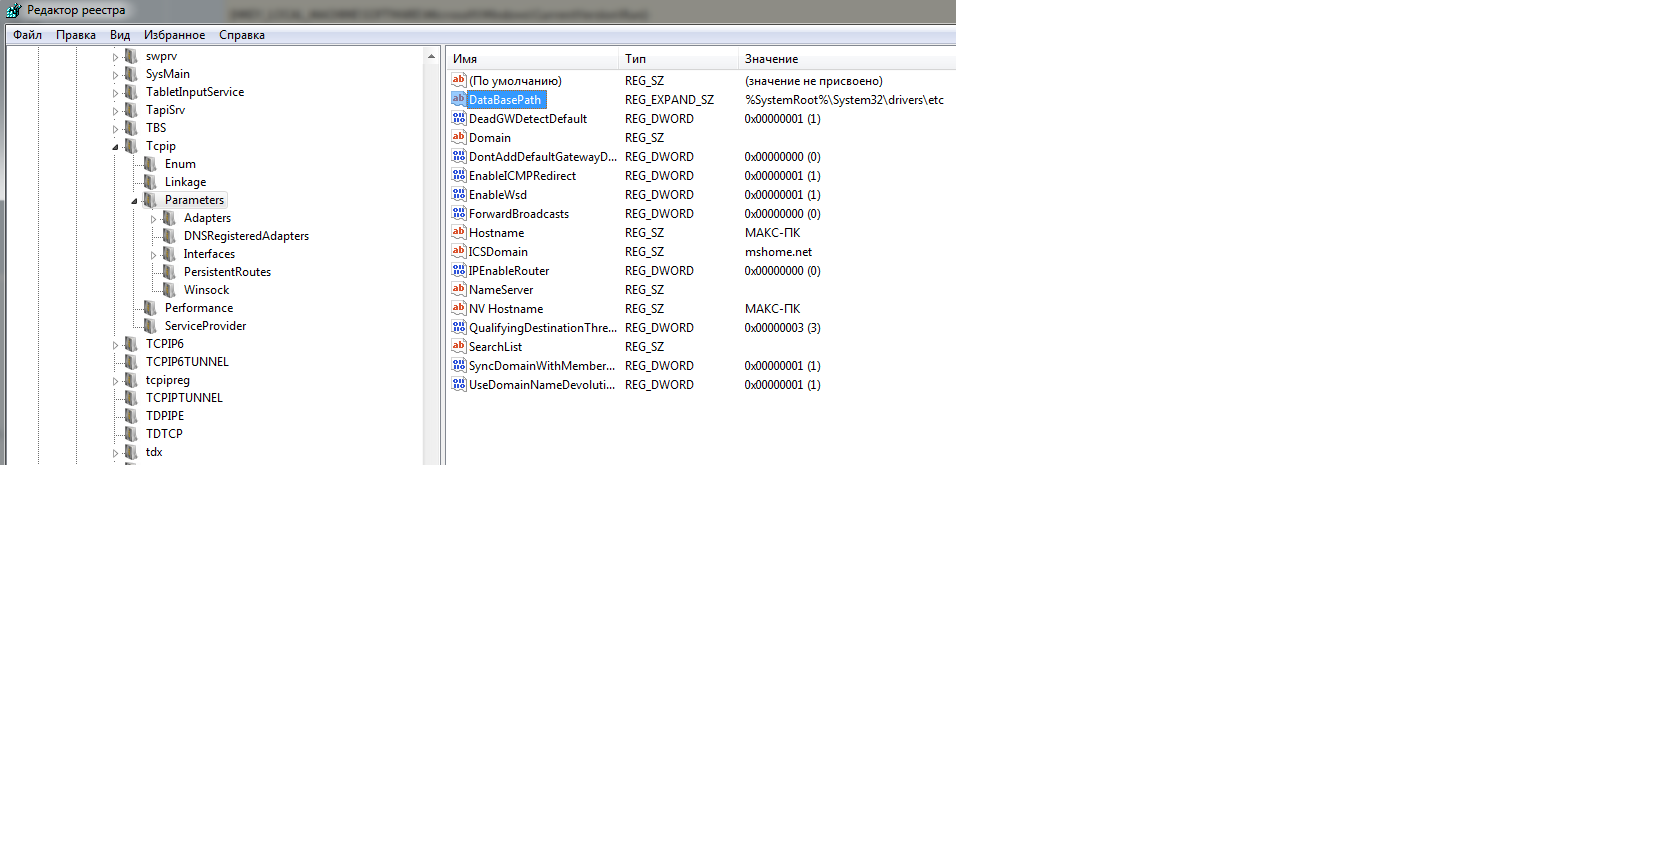The image size is (1674, 858).
Task: Click the TDPIPE folder icon
Action: tap(131, 416)
